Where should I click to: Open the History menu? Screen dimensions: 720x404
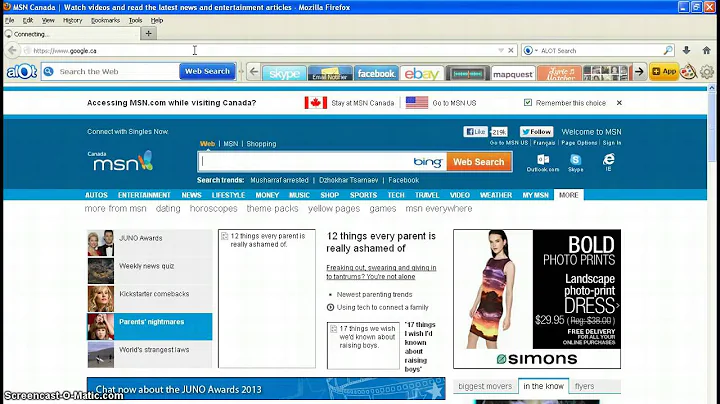pyautogui.click(x=73, y=20)
